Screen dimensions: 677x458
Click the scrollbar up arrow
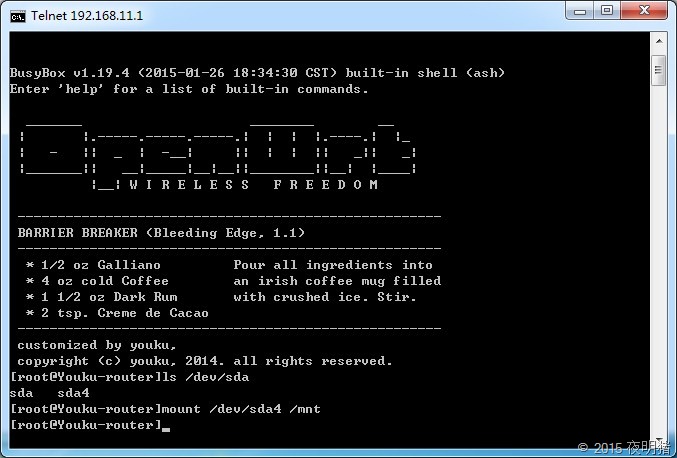(658, 41)
